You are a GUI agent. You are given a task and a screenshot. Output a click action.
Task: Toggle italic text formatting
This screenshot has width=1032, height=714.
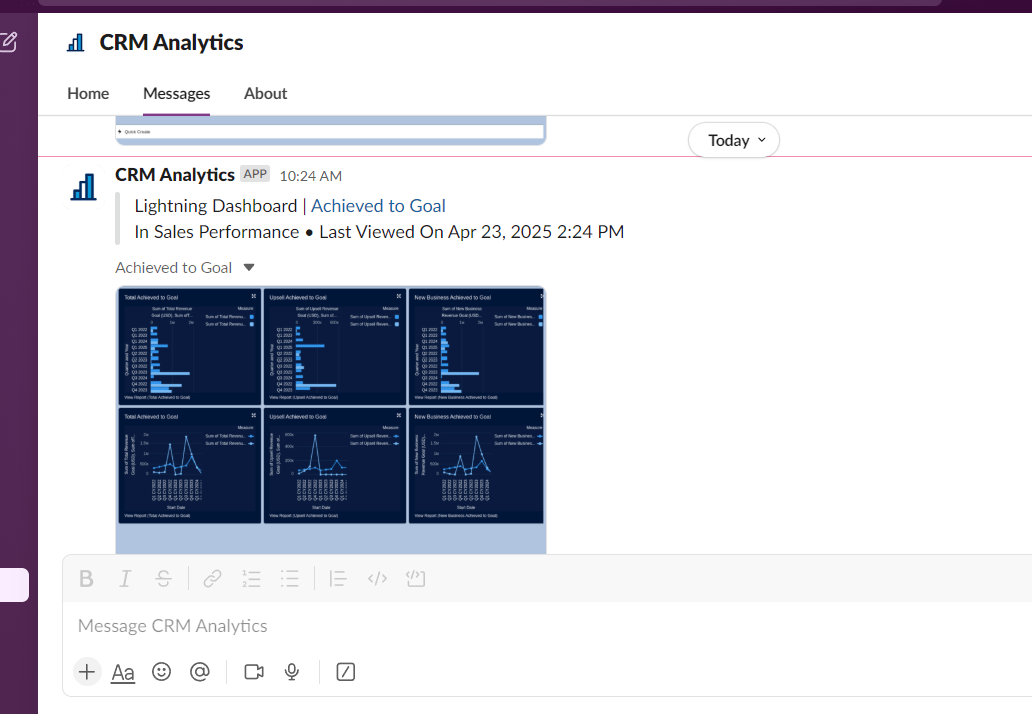tap(125, 578)
